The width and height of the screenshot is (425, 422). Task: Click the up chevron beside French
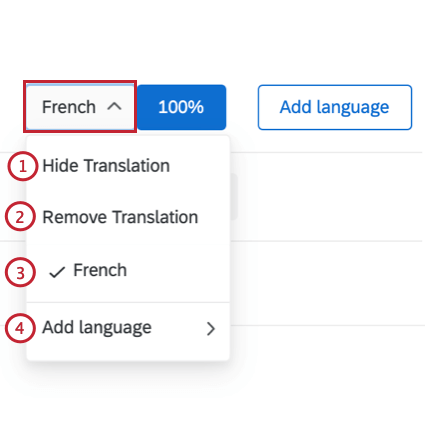(x=114, y=107)
